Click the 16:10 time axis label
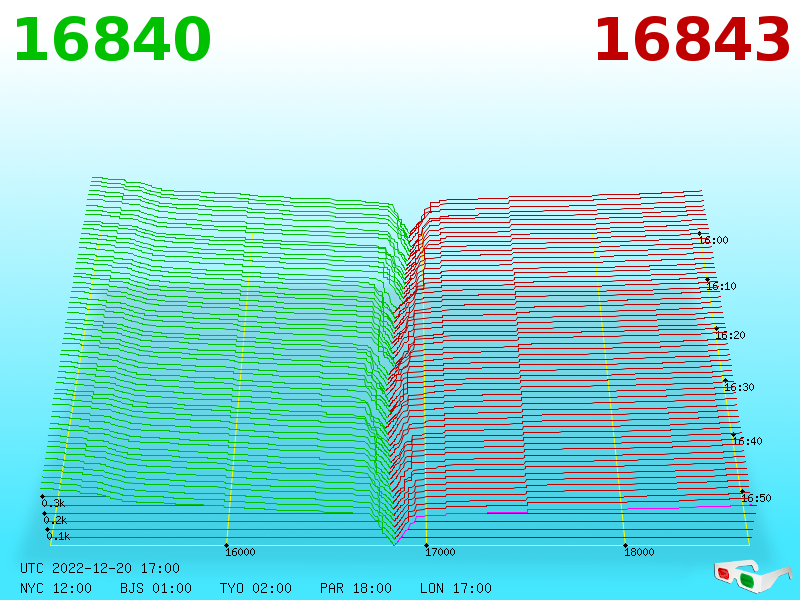Image resolution: width=800 pixels, height=600 pixels. point(721,286)
